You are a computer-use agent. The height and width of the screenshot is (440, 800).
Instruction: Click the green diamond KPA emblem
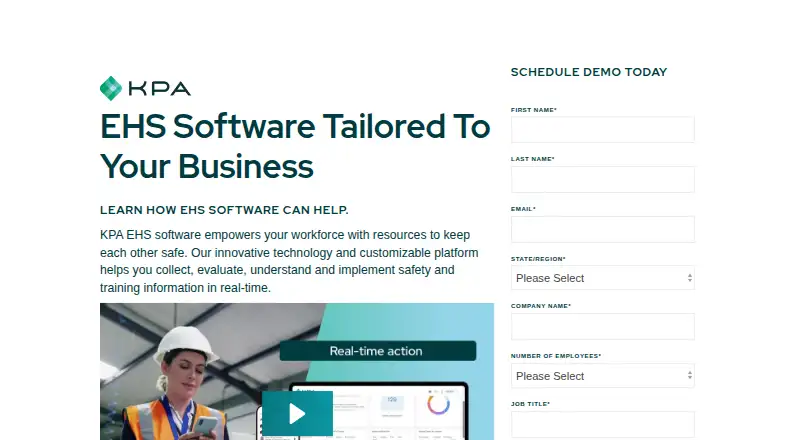click(x=111, y=88)
